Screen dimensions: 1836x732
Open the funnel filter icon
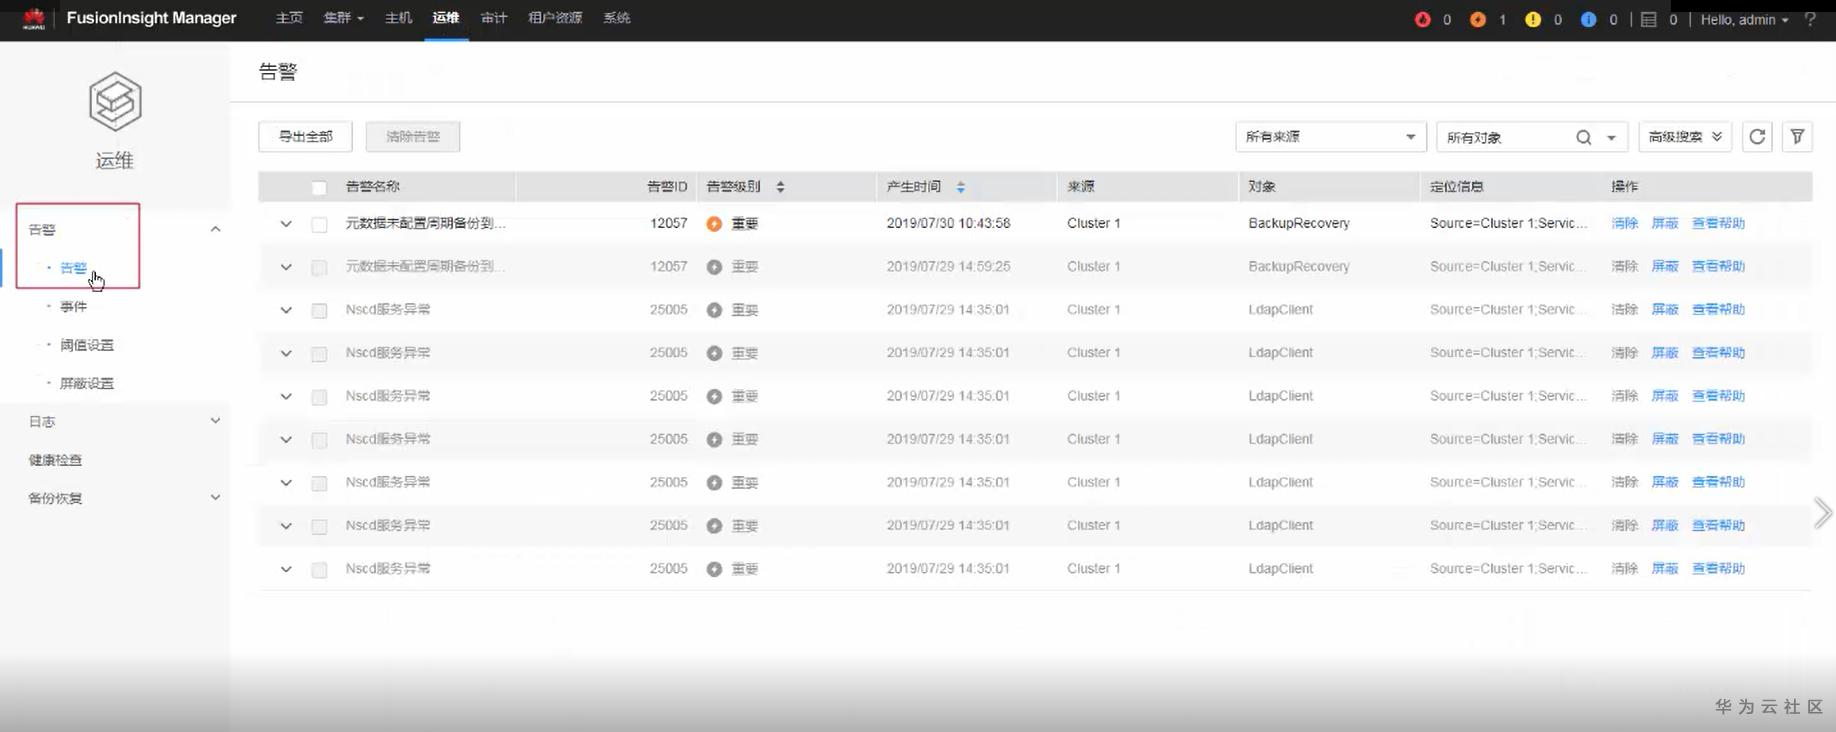pyautogui.click(x=1797, y=136)
